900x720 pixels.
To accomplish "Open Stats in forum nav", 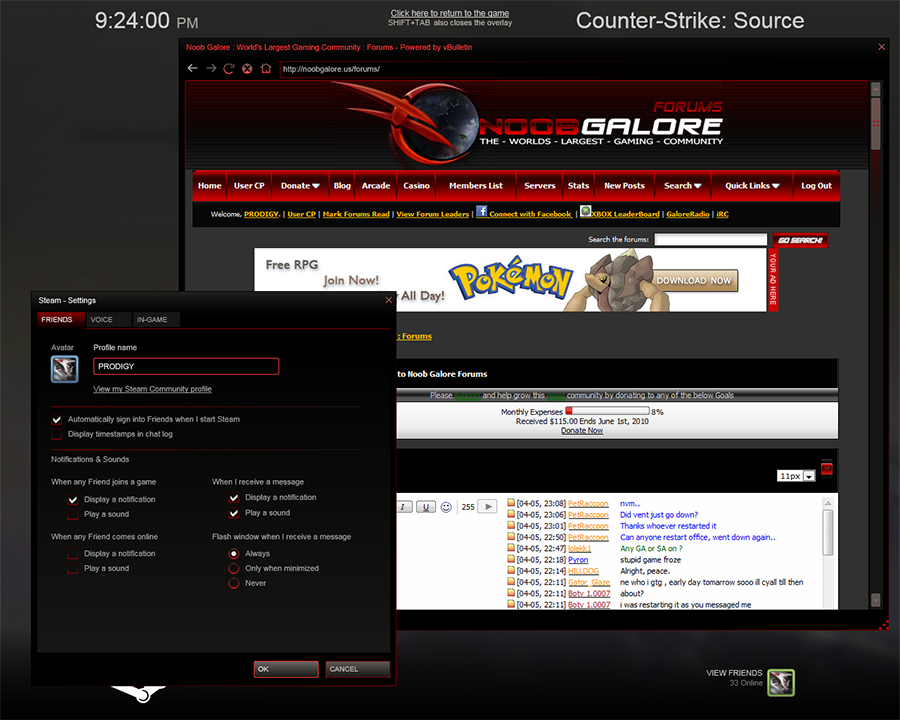I will click(x=579, y=185).
